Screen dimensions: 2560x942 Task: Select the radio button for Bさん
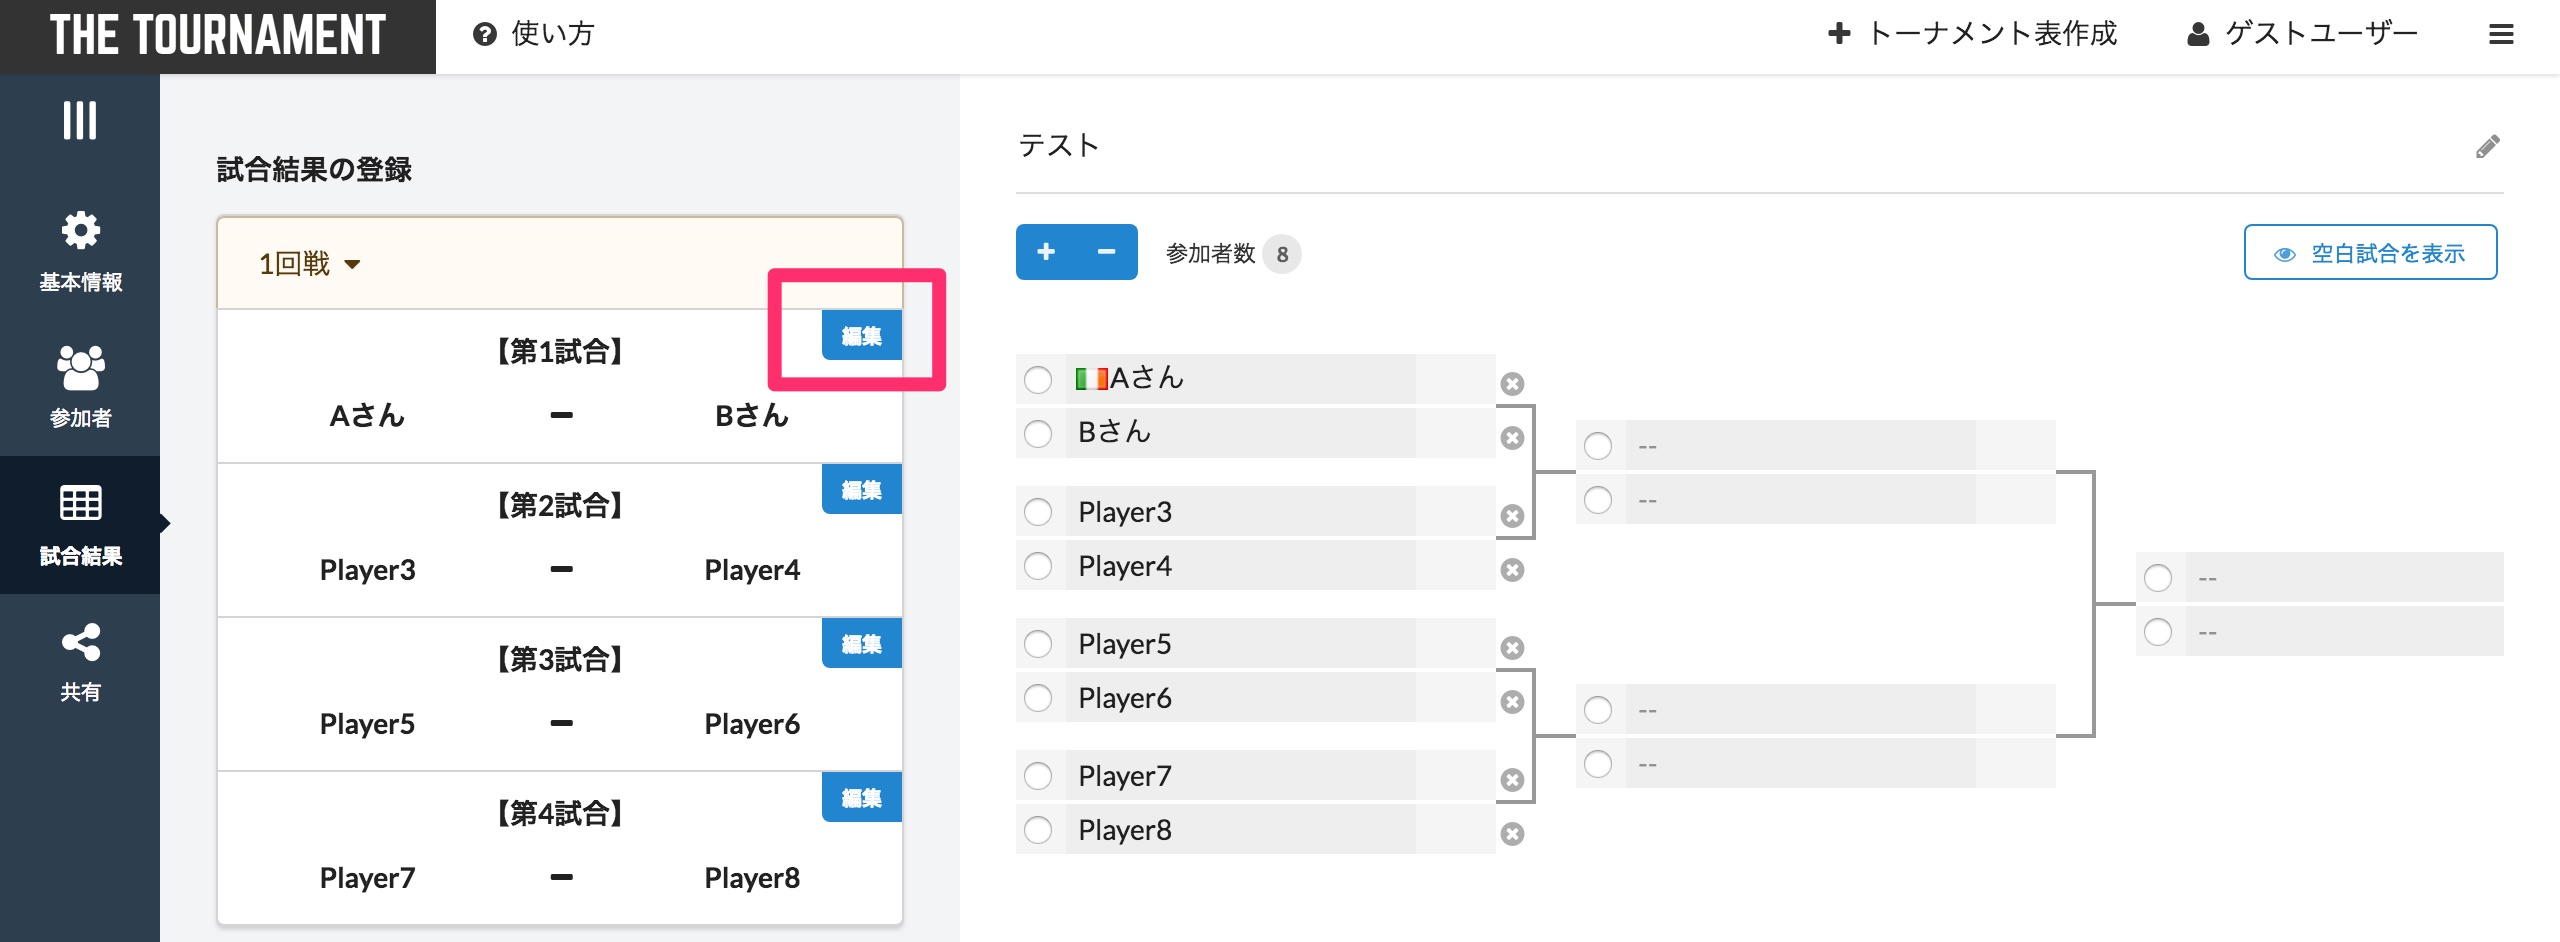coord(1038,434)
